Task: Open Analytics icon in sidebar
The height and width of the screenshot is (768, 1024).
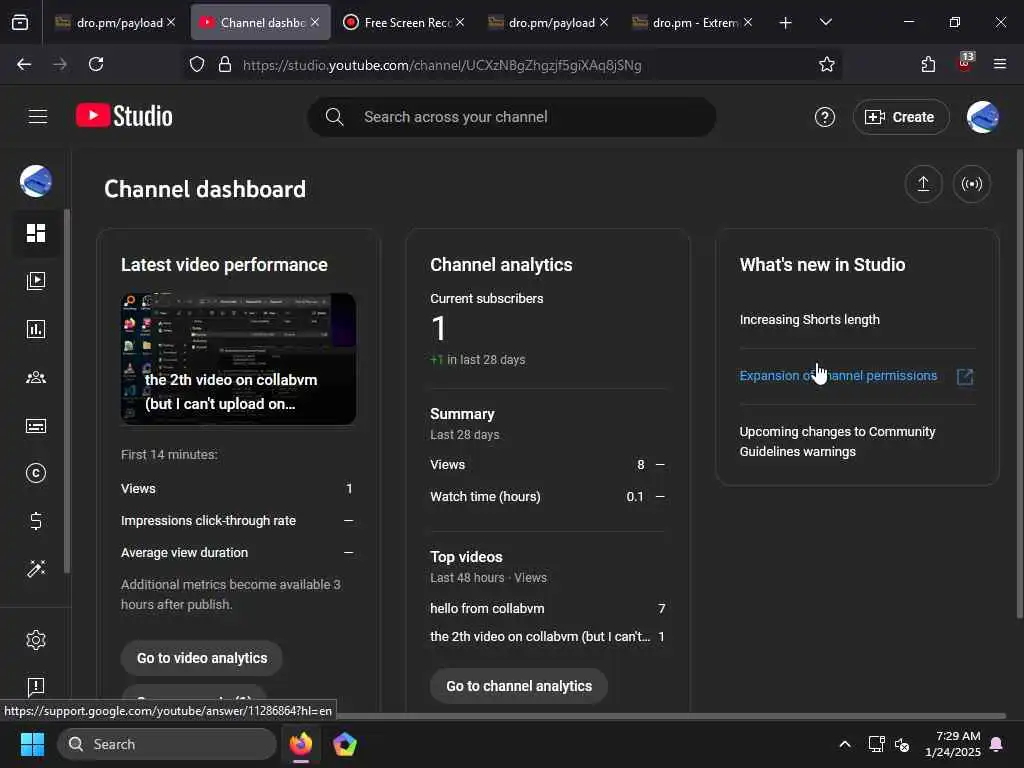Action: click(x=36, y=329)
